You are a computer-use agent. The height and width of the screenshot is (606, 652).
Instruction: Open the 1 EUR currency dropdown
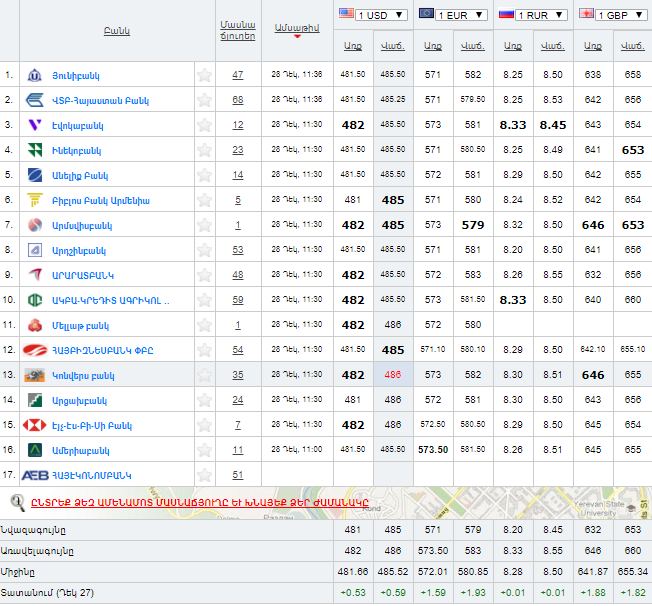tap(461, 15)
